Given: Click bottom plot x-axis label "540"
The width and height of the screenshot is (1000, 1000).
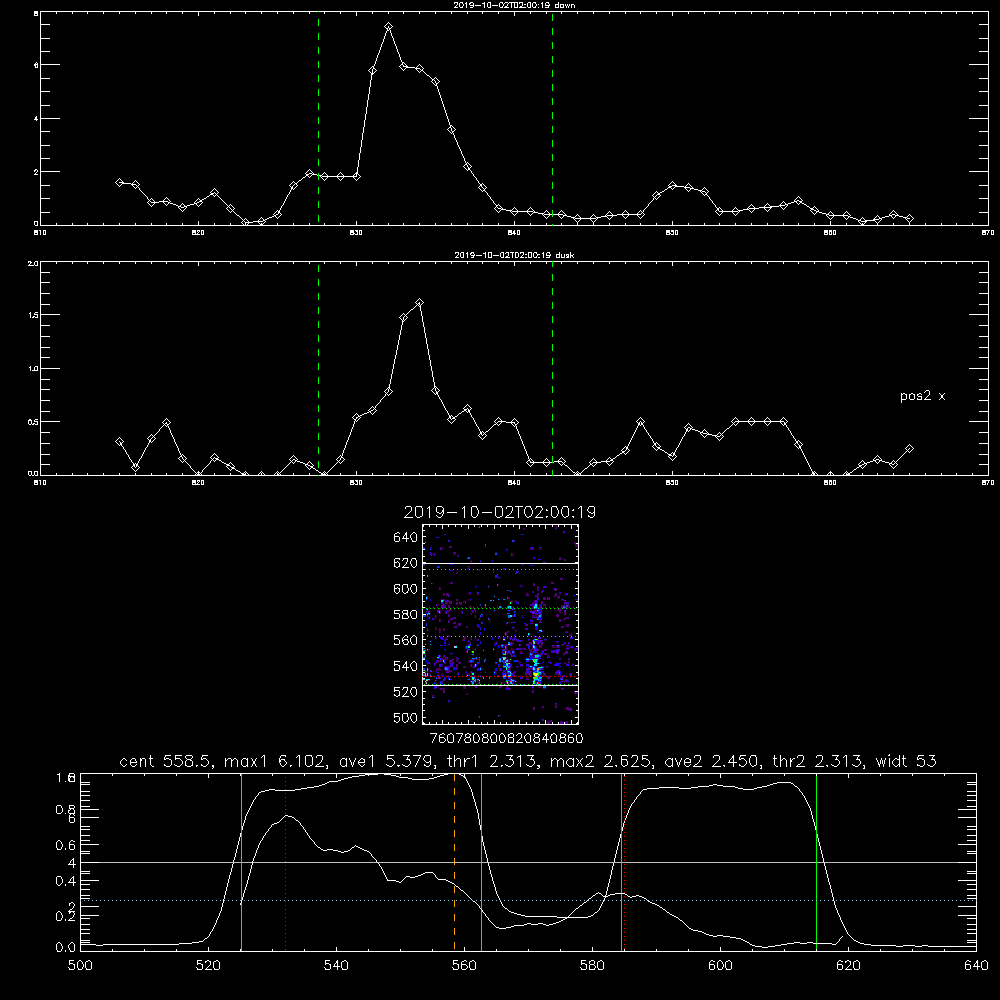Looking at the screenshot, I should tap(336, 966).
